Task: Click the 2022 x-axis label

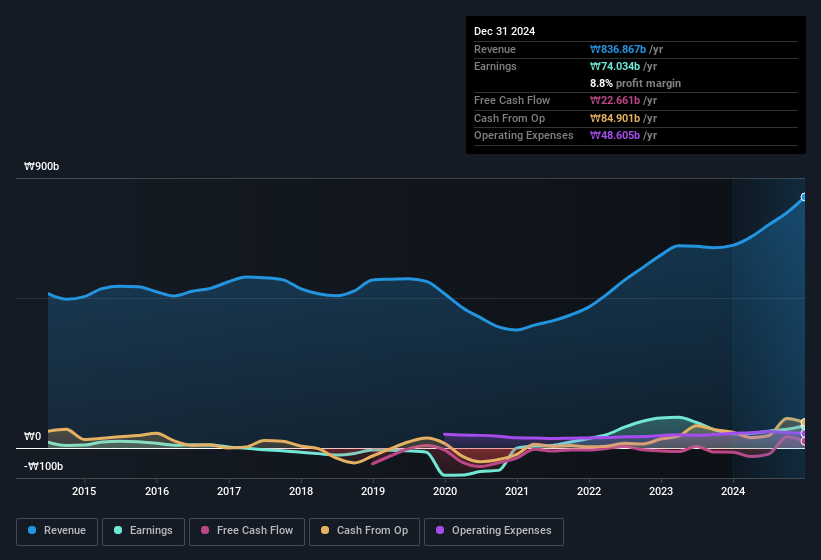Action: tap(589, 491)
